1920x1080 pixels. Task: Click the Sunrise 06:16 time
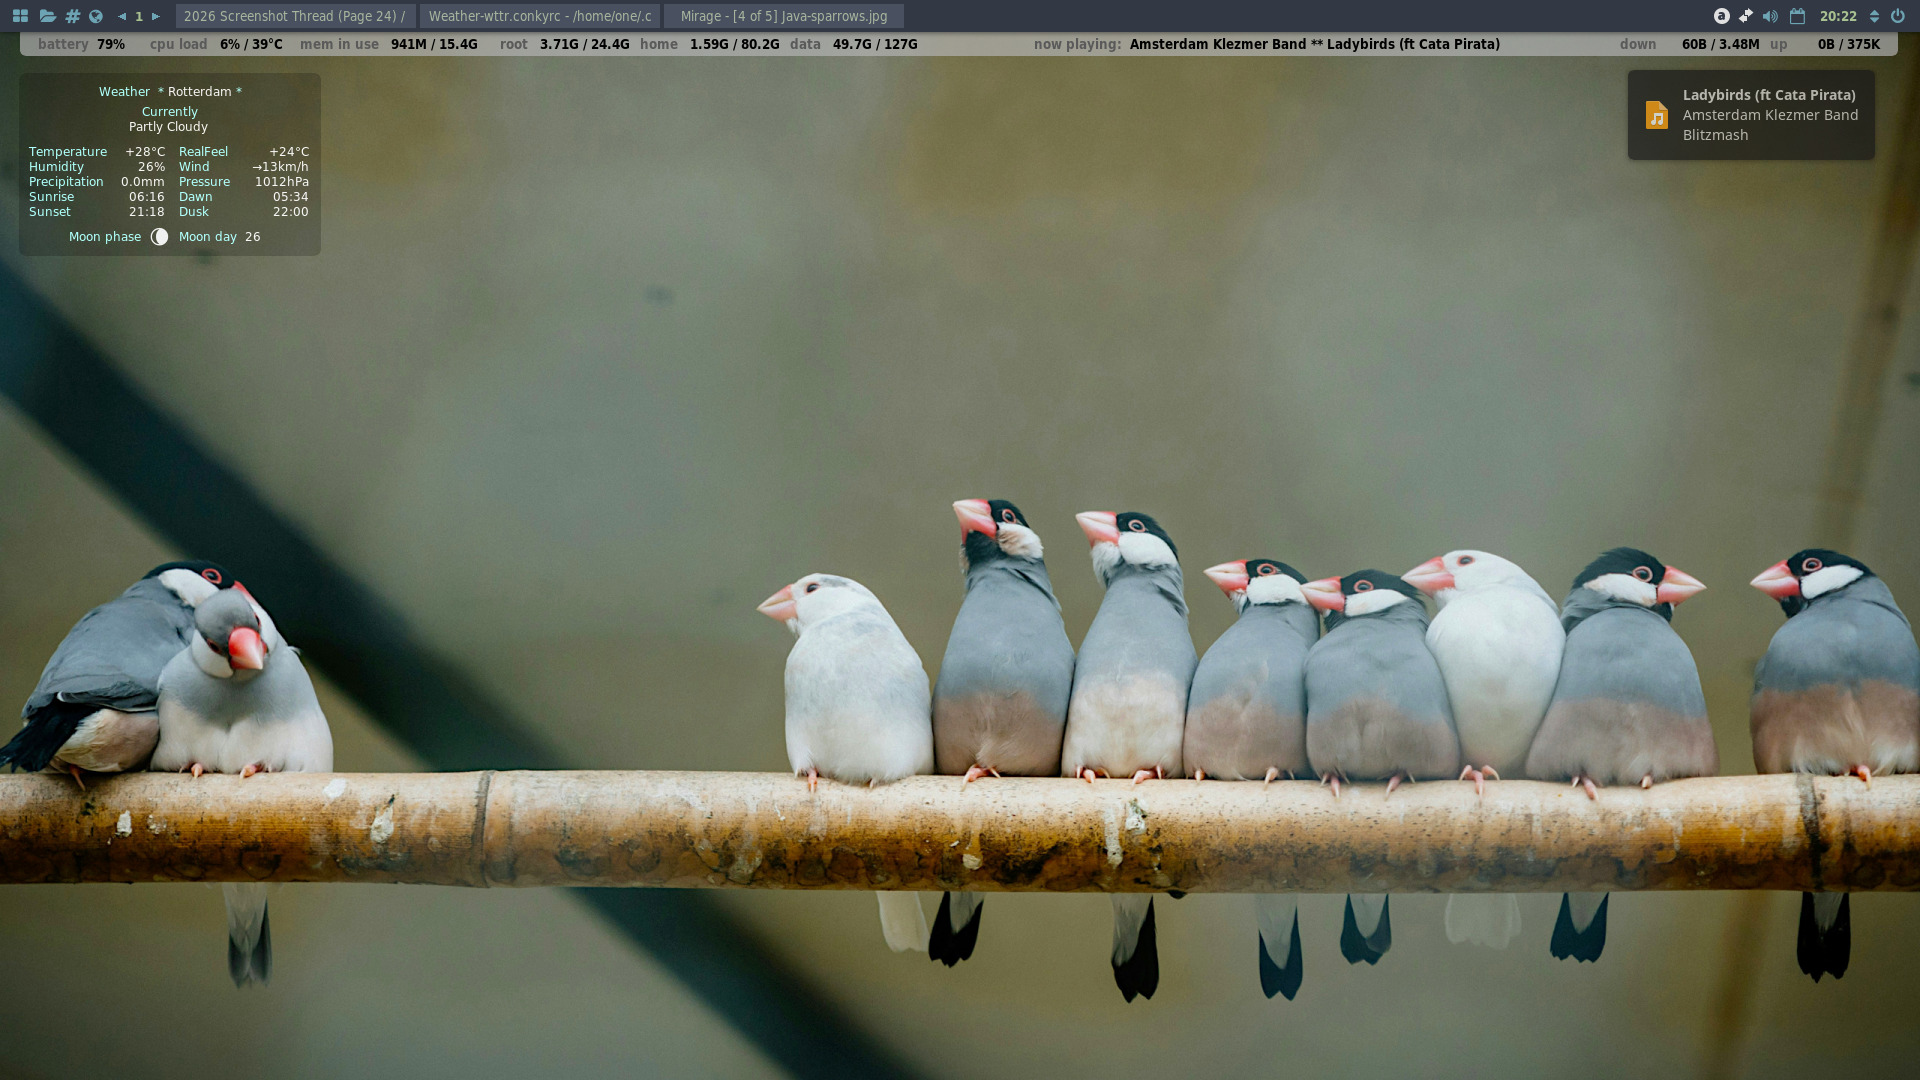147,197
